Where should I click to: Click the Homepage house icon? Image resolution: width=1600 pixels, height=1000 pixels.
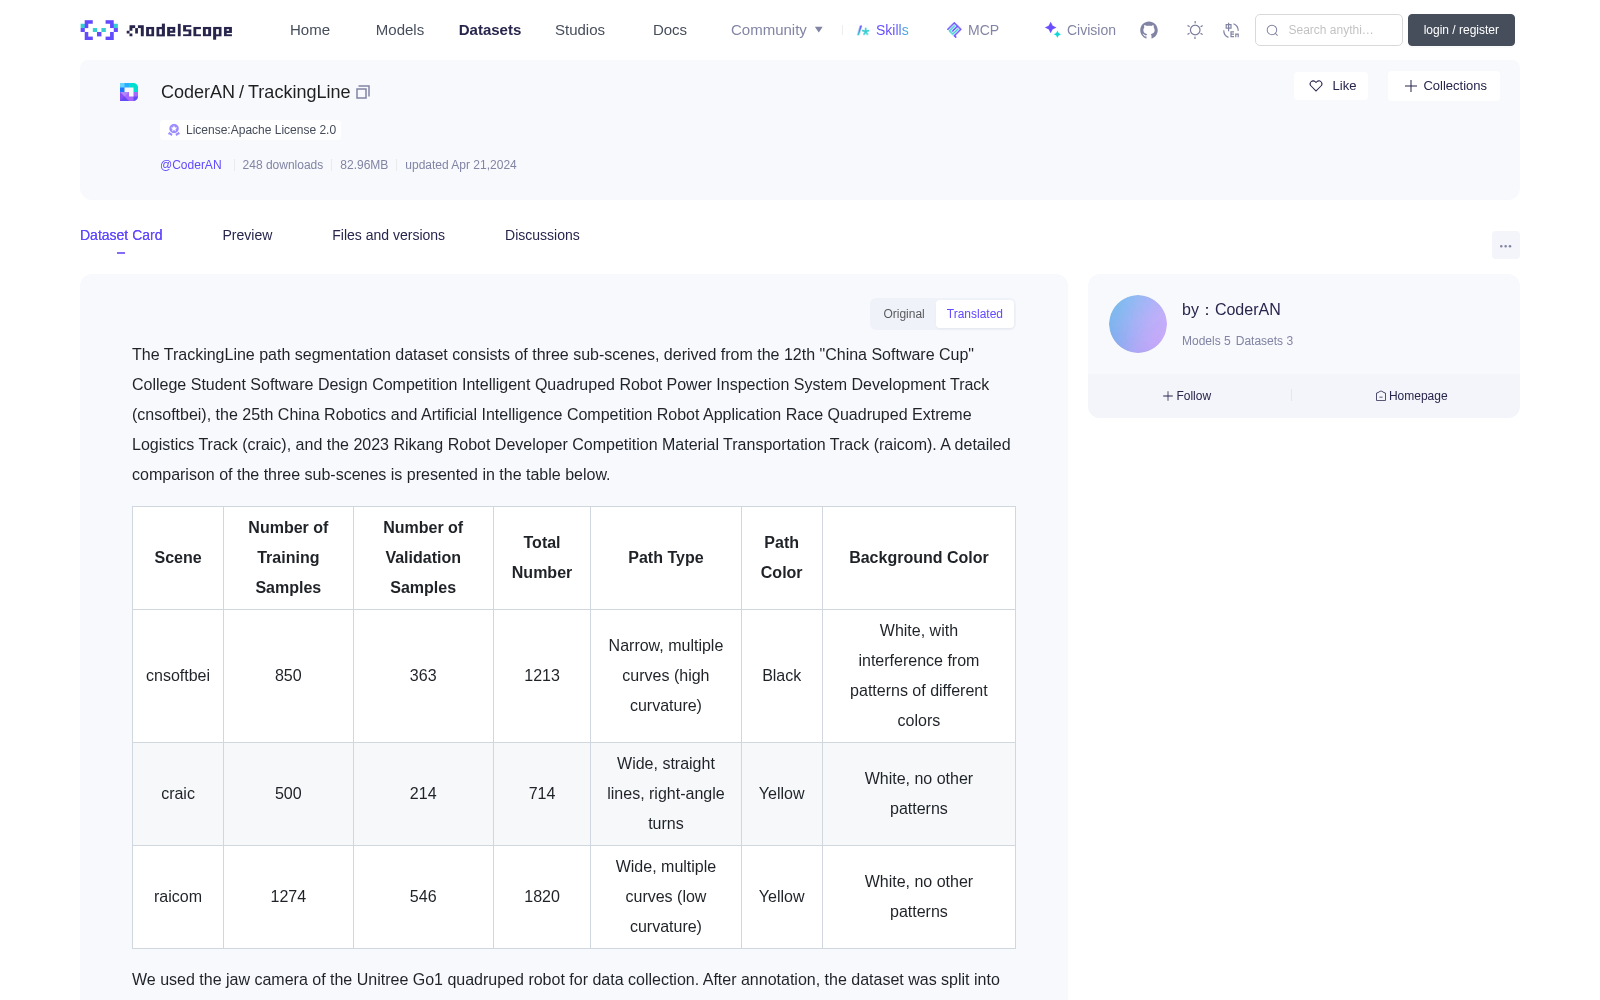(x=1381, y=396)
